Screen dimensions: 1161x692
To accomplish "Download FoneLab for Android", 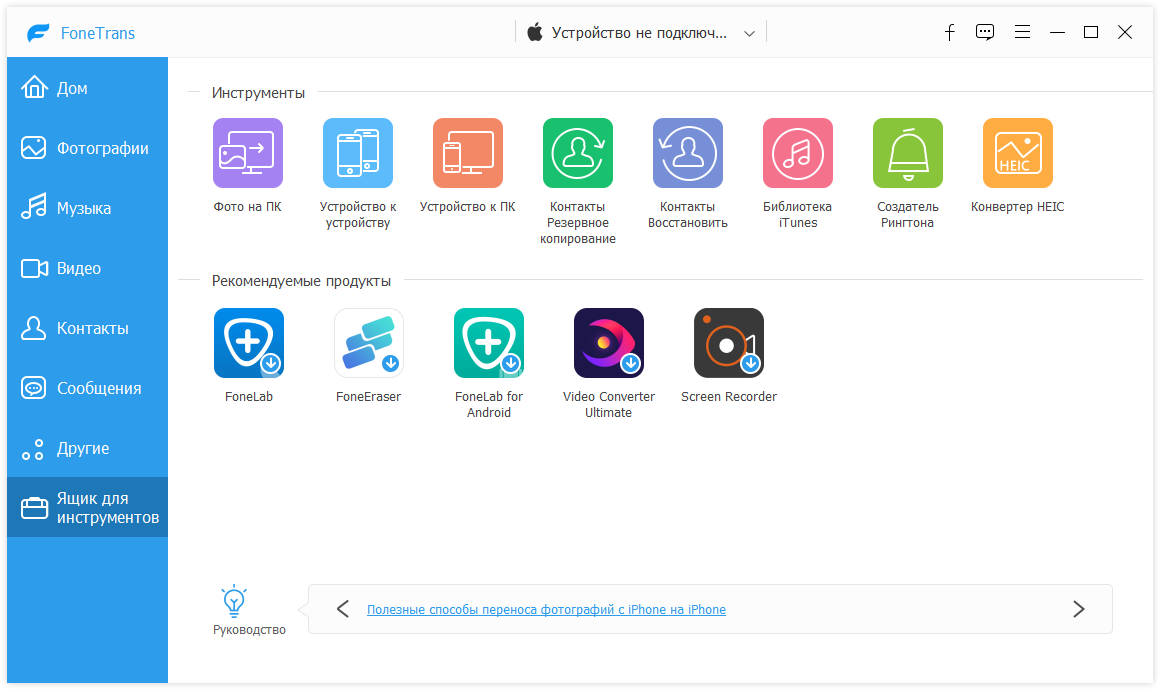I will click(489, 343).
